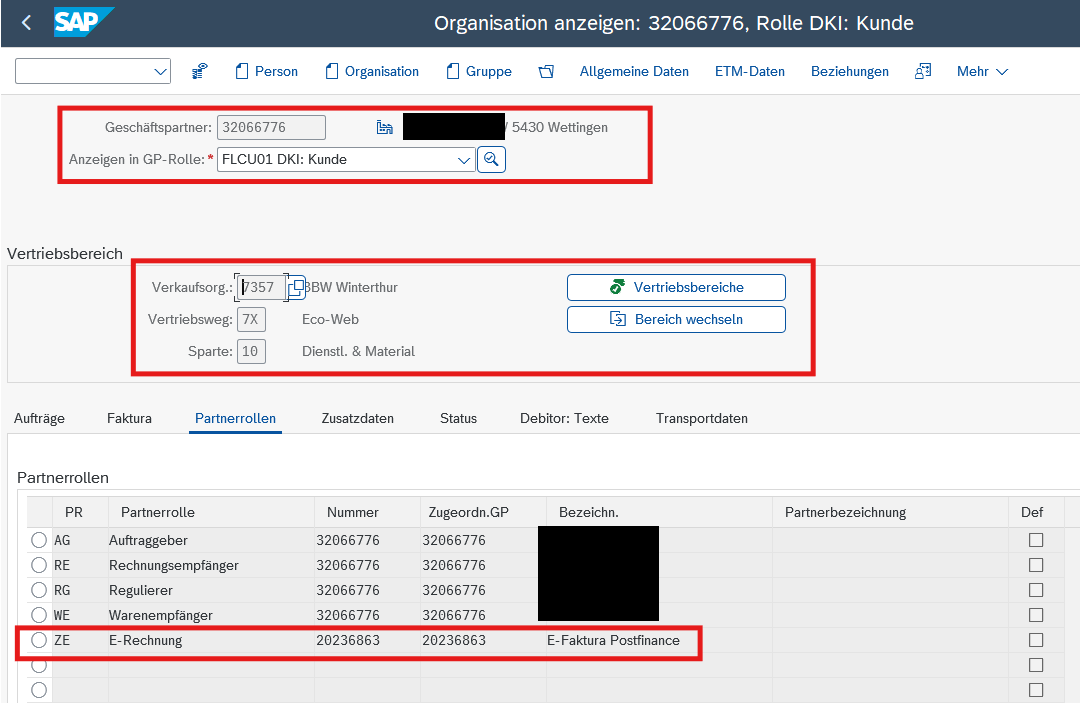This screenshot has height=703, width=1080.
Task: Open ETM-Daten
Action: tap(749, 72)
